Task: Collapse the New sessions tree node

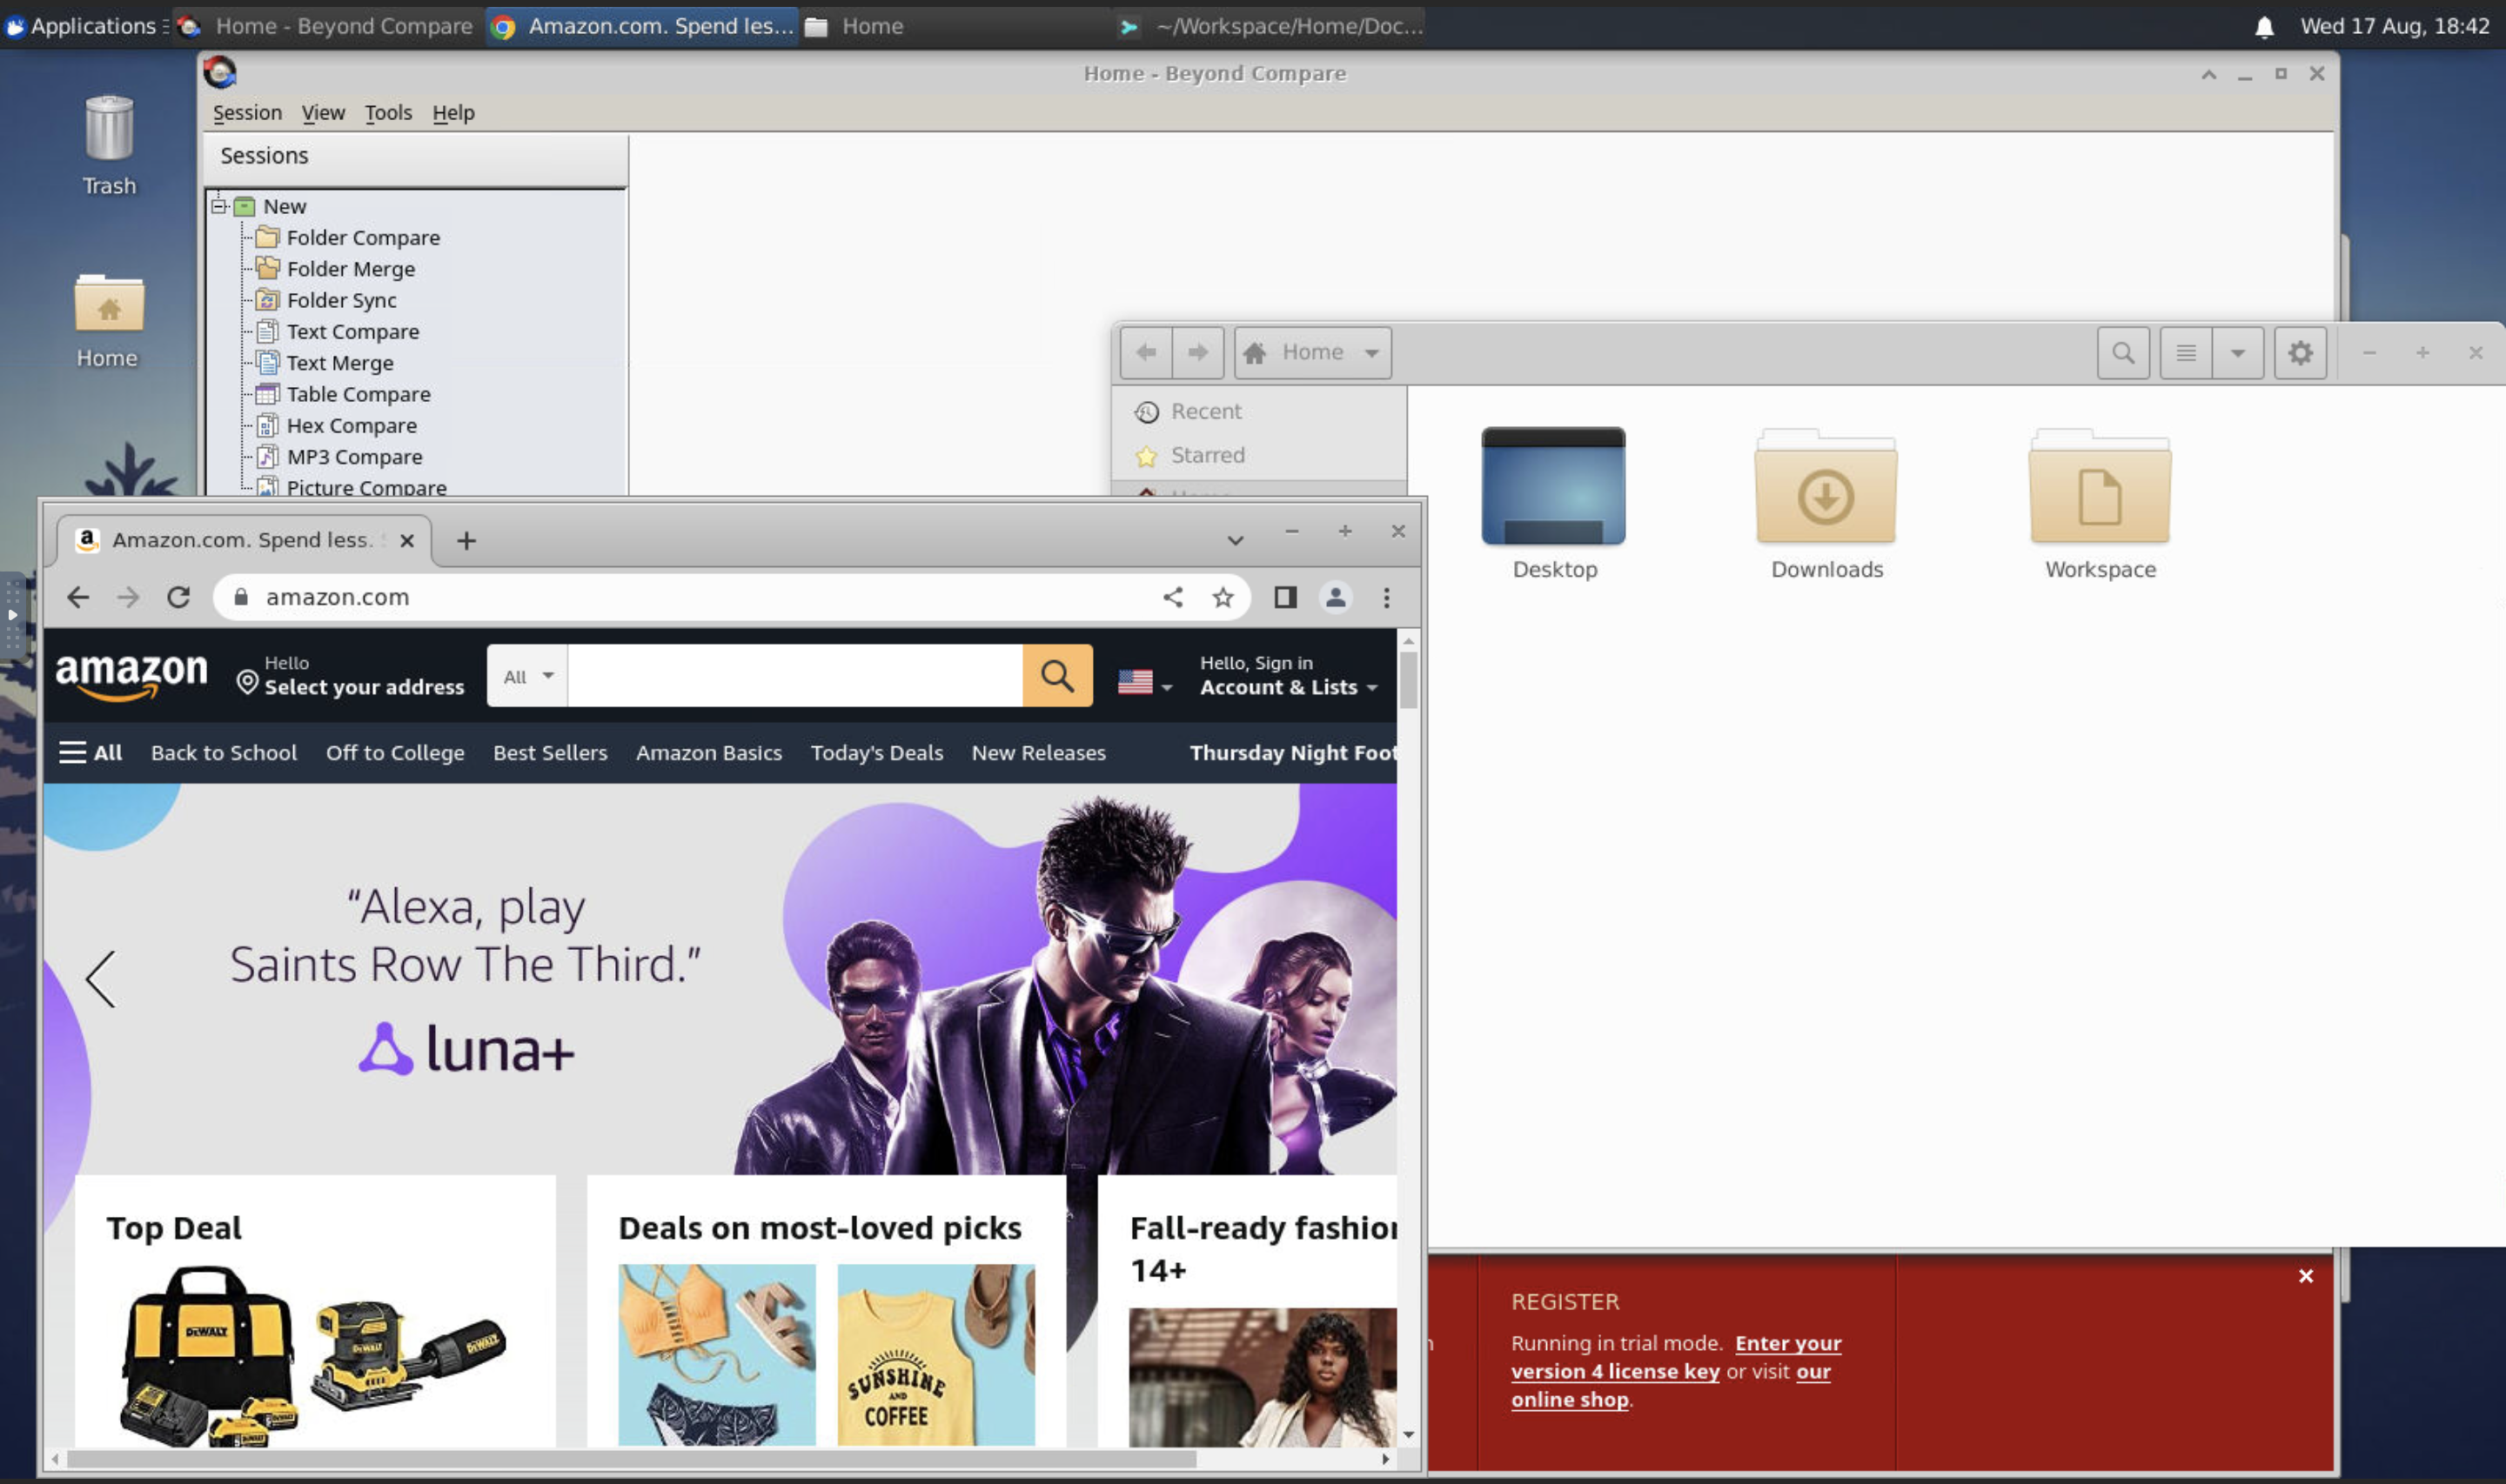Action: pyautogui.click(x=218, y=206)
